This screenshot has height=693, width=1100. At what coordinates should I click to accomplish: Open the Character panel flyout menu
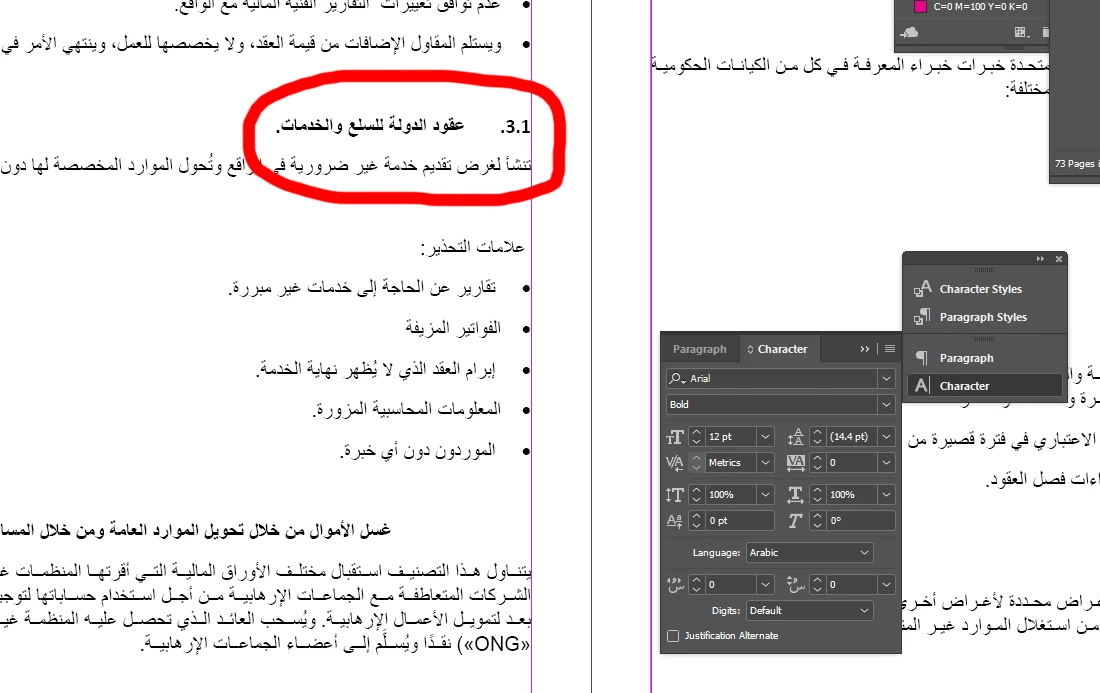tap(890, 349)
